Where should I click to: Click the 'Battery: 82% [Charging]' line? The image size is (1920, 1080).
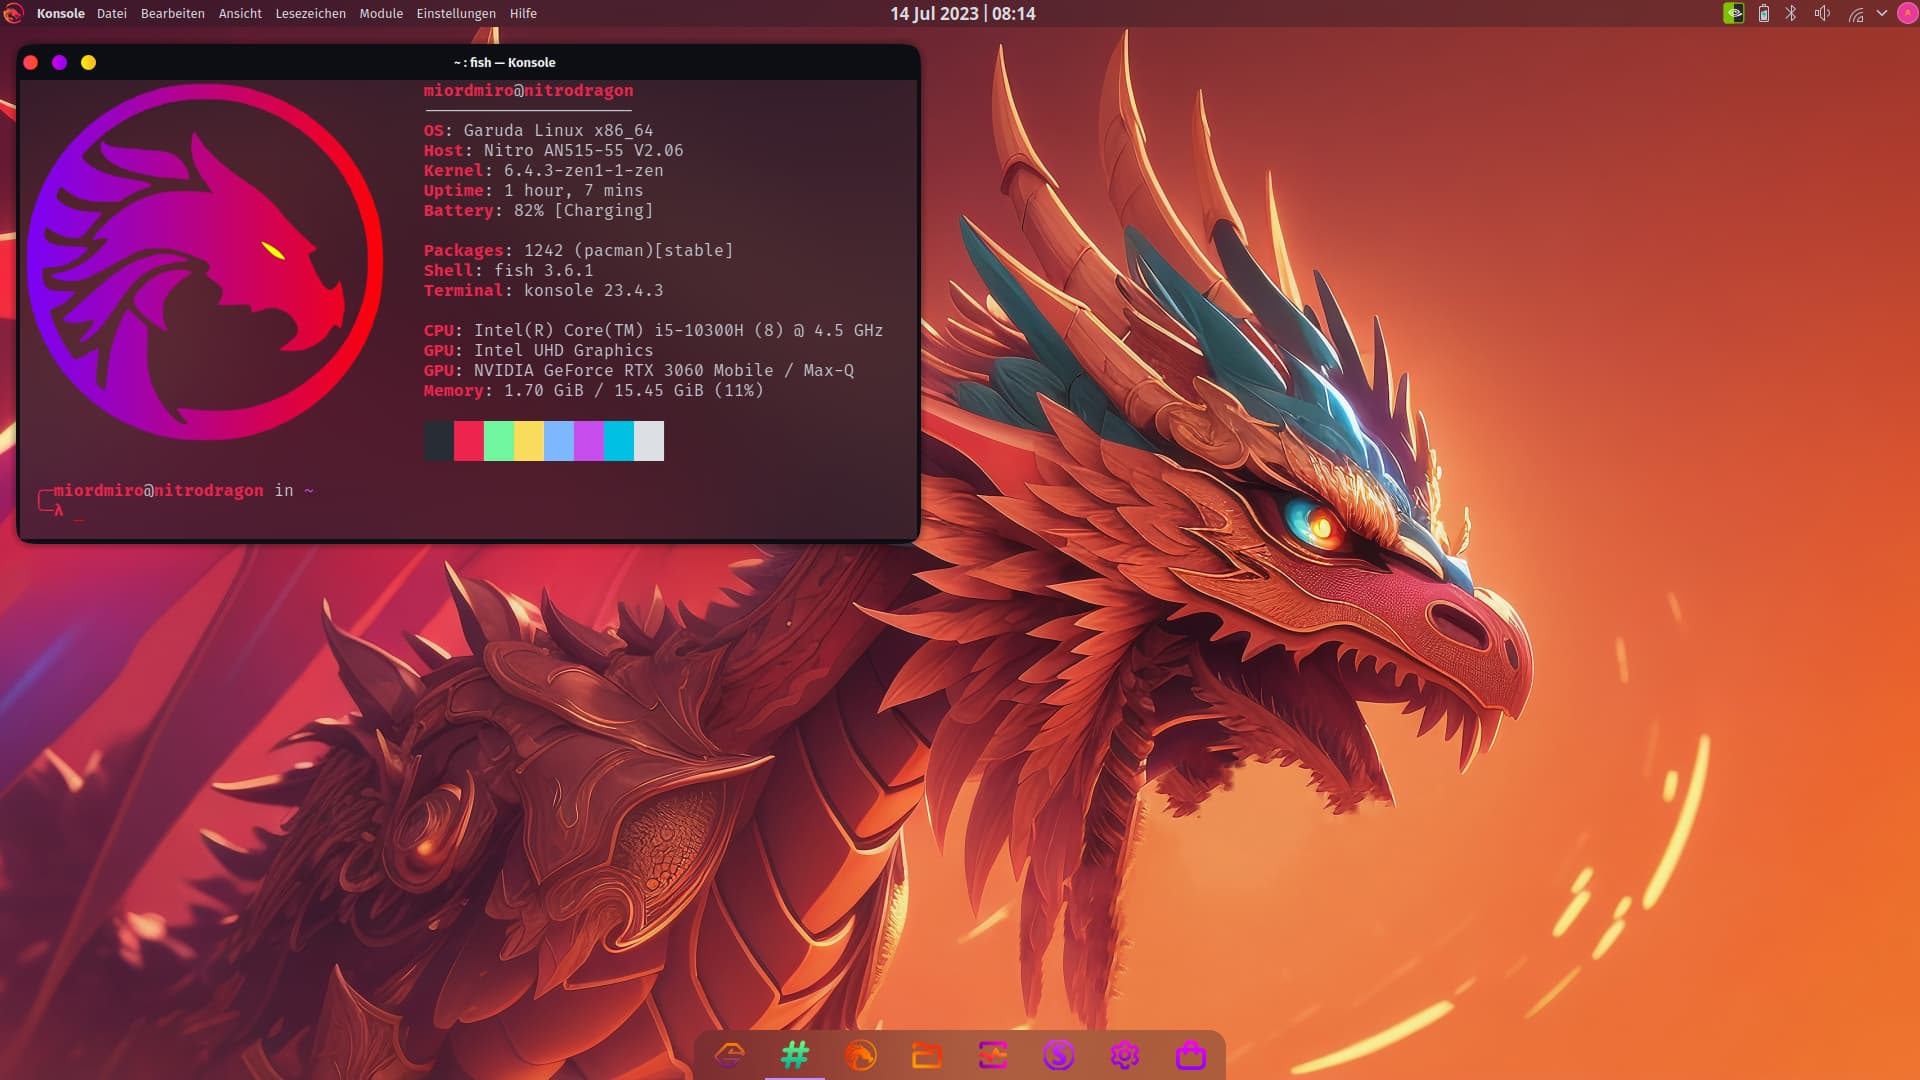coord(538,210)
